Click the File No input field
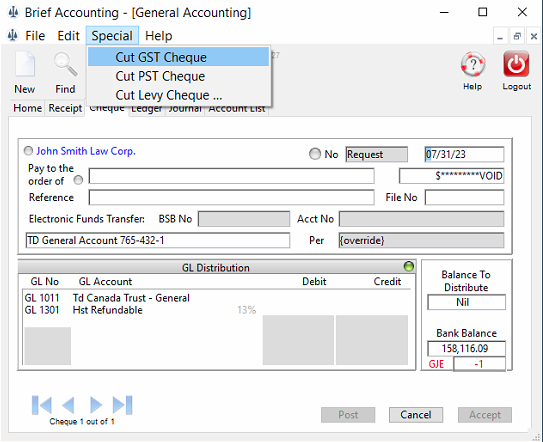 (x=464, y=197)
